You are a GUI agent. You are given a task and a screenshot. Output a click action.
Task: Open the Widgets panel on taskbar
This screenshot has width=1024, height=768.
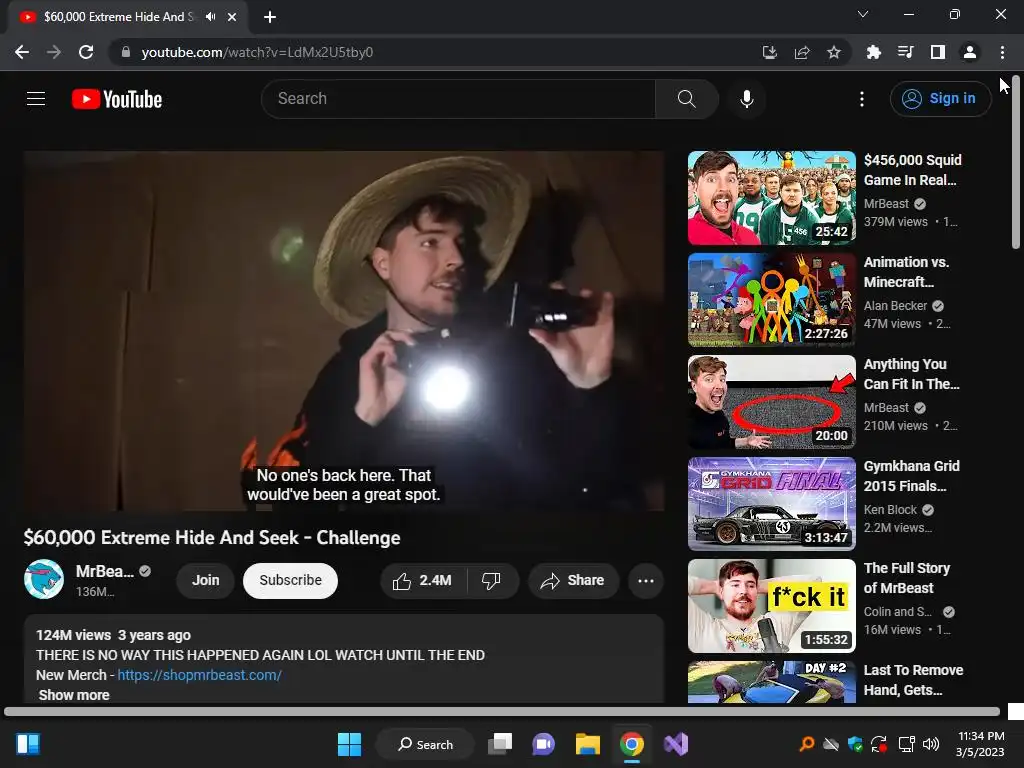click(x=28, y=744)
